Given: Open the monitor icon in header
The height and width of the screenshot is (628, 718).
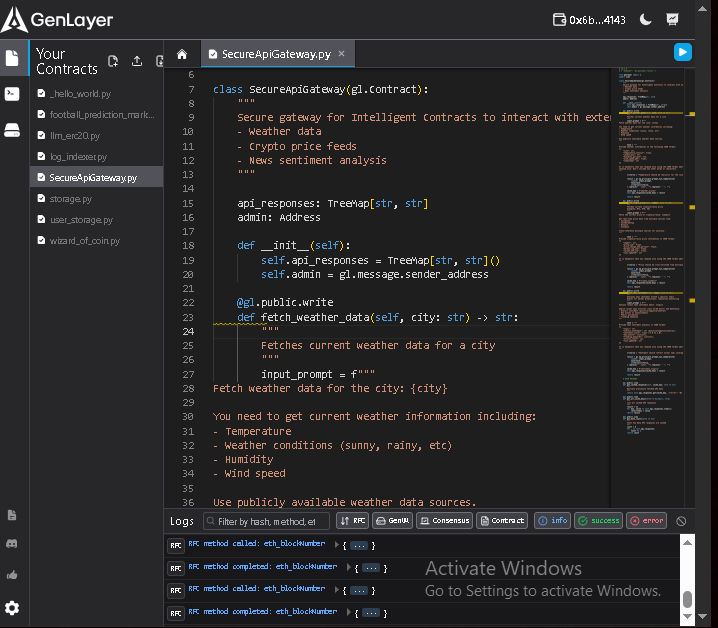Looking at the screenshot, I should click(x=672, y=20).
